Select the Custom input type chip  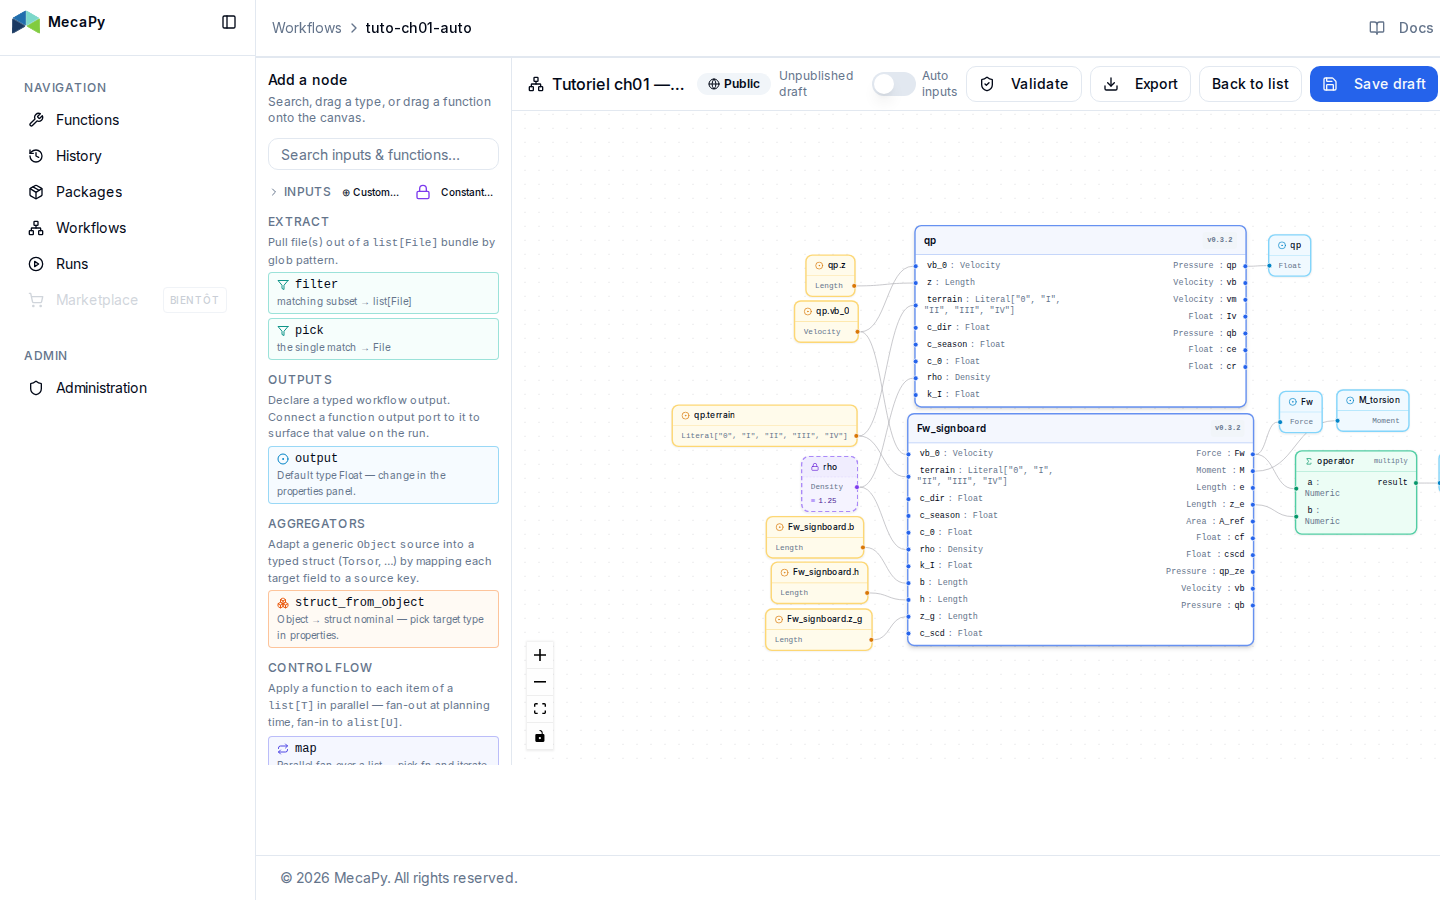(371, 192)
